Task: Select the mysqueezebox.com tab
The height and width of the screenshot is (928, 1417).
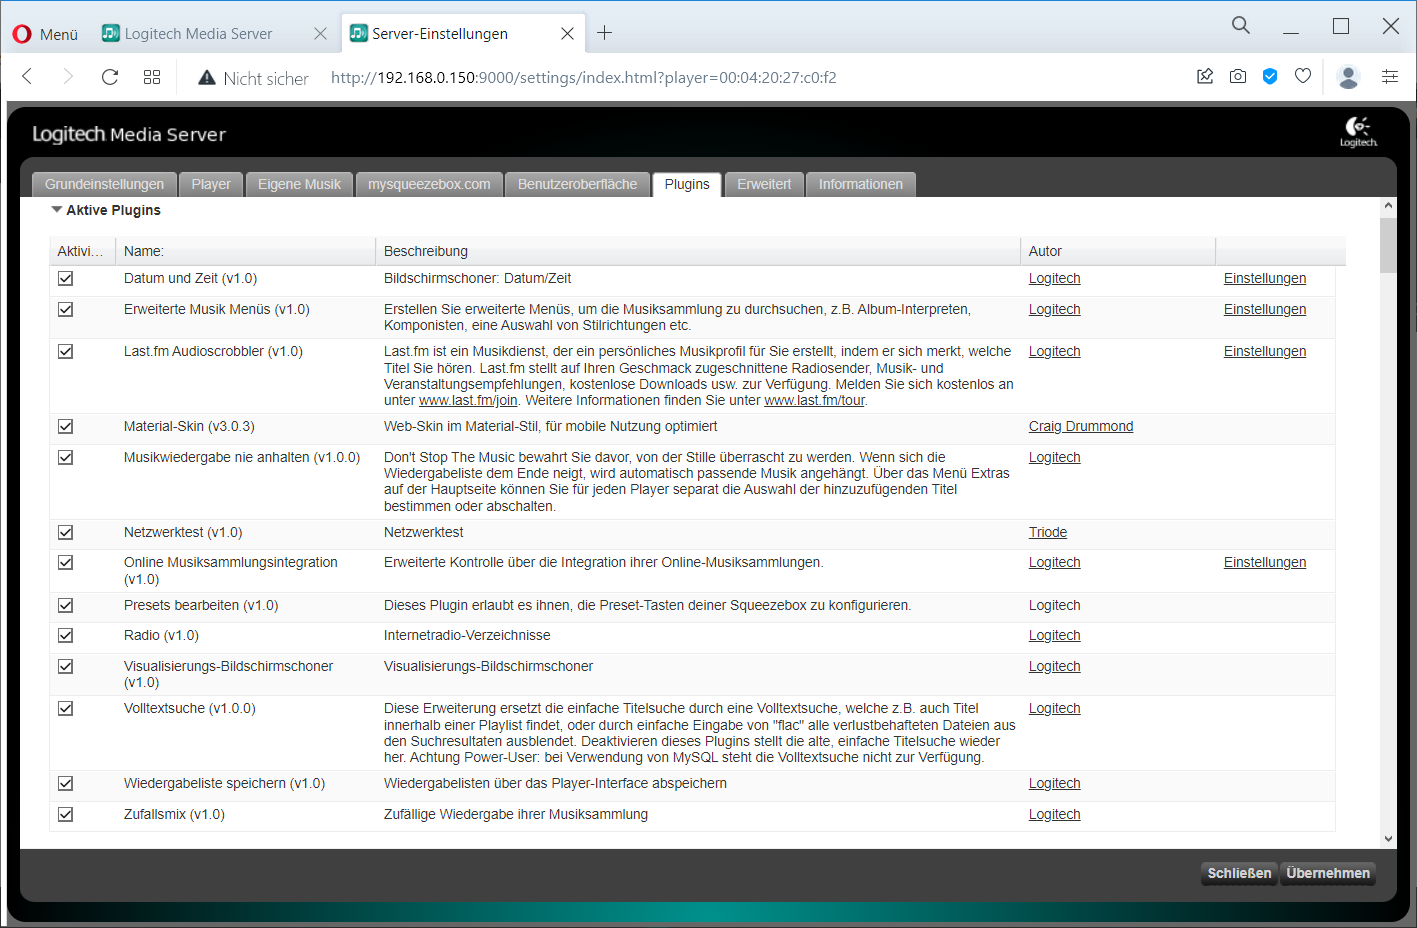Action: [x=429, y=184]
